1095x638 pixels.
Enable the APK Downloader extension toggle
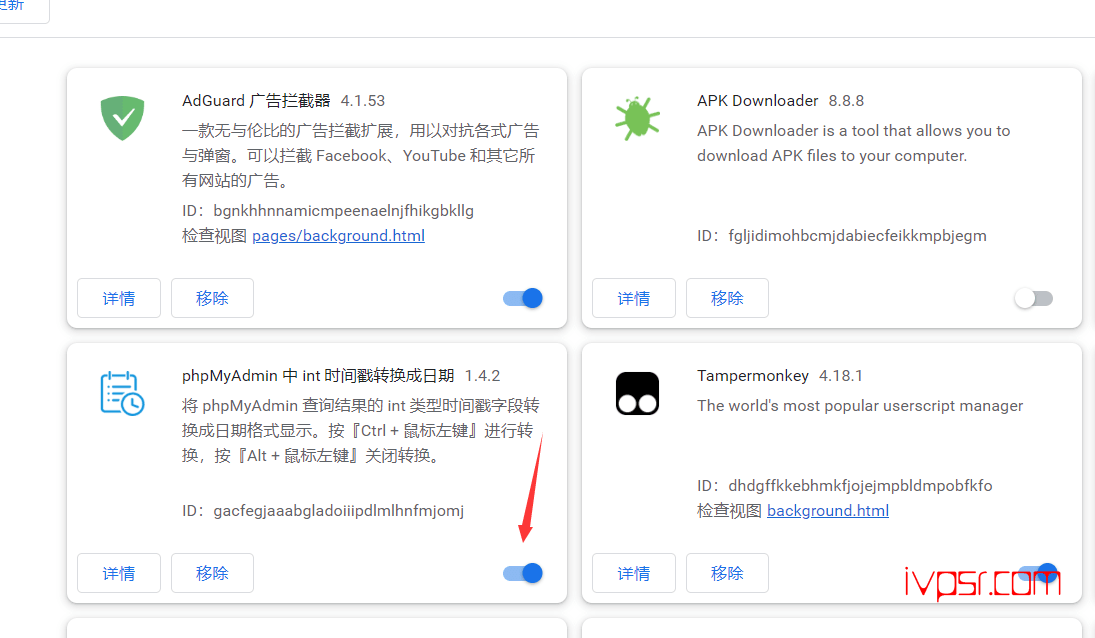coord(1034,298)
